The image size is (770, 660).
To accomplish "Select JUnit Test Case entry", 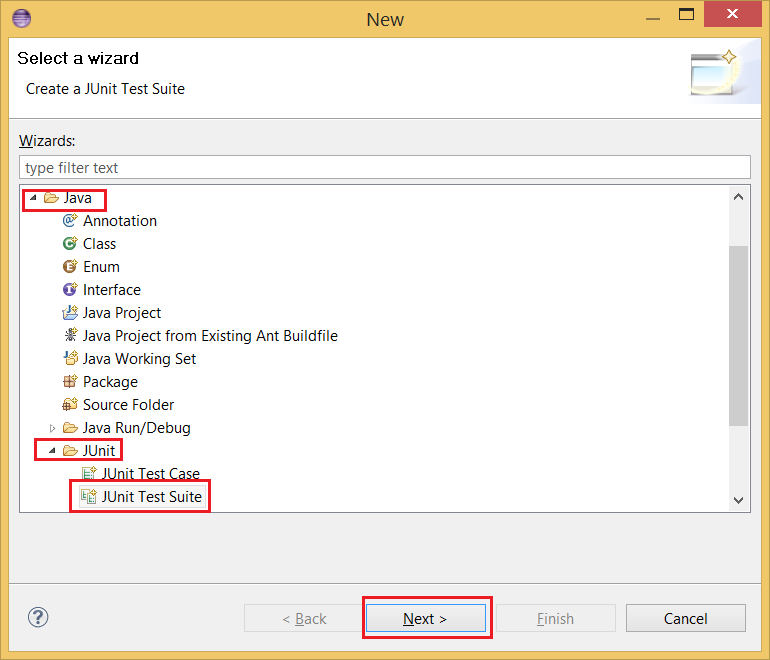I will (x=151, y=474).
